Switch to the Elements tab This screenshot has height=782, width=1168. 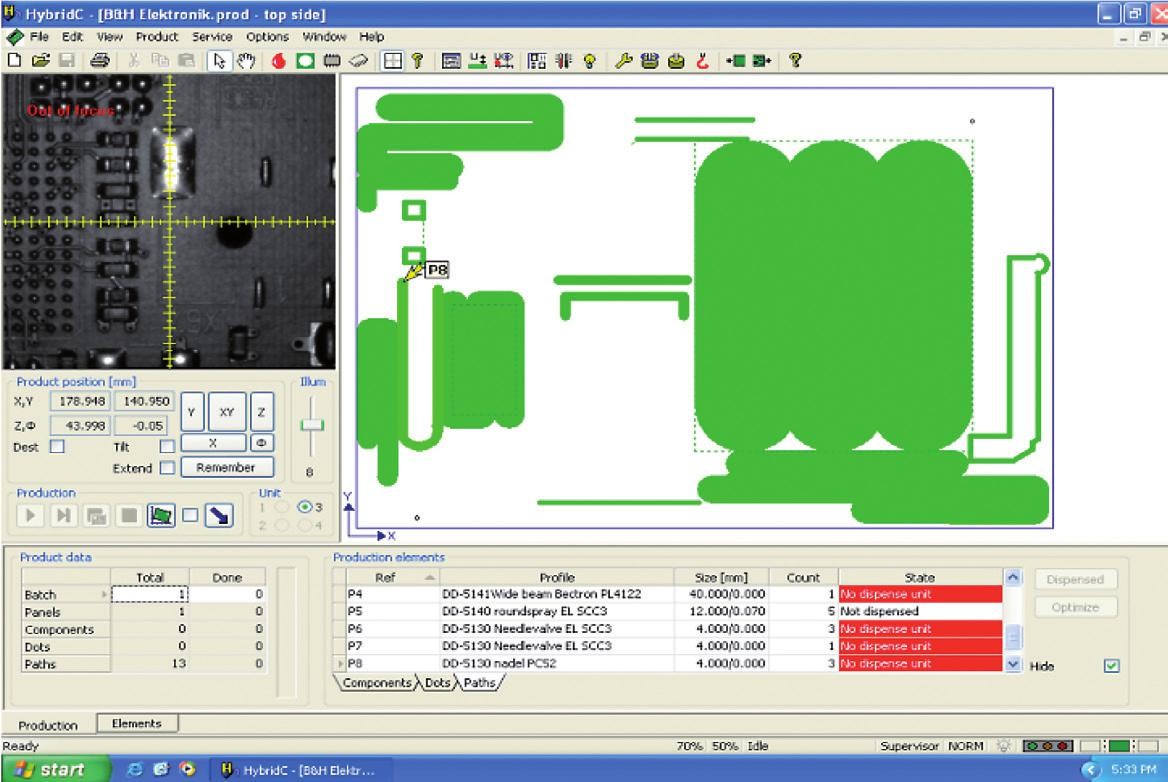point(137,723)
